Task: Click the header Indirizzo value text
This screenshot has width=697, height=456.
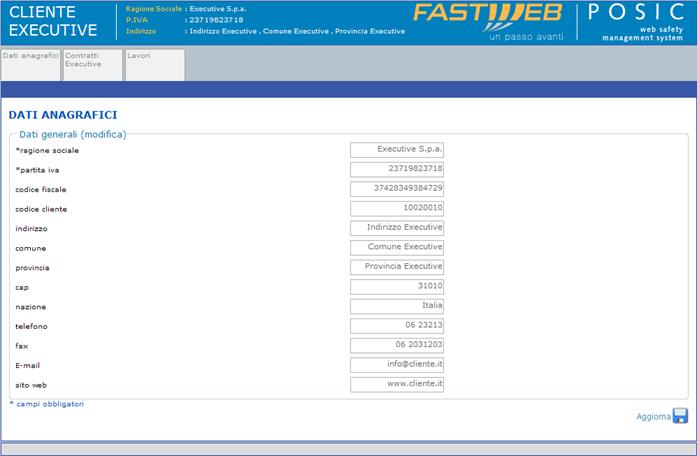Action: pos(297,31)
